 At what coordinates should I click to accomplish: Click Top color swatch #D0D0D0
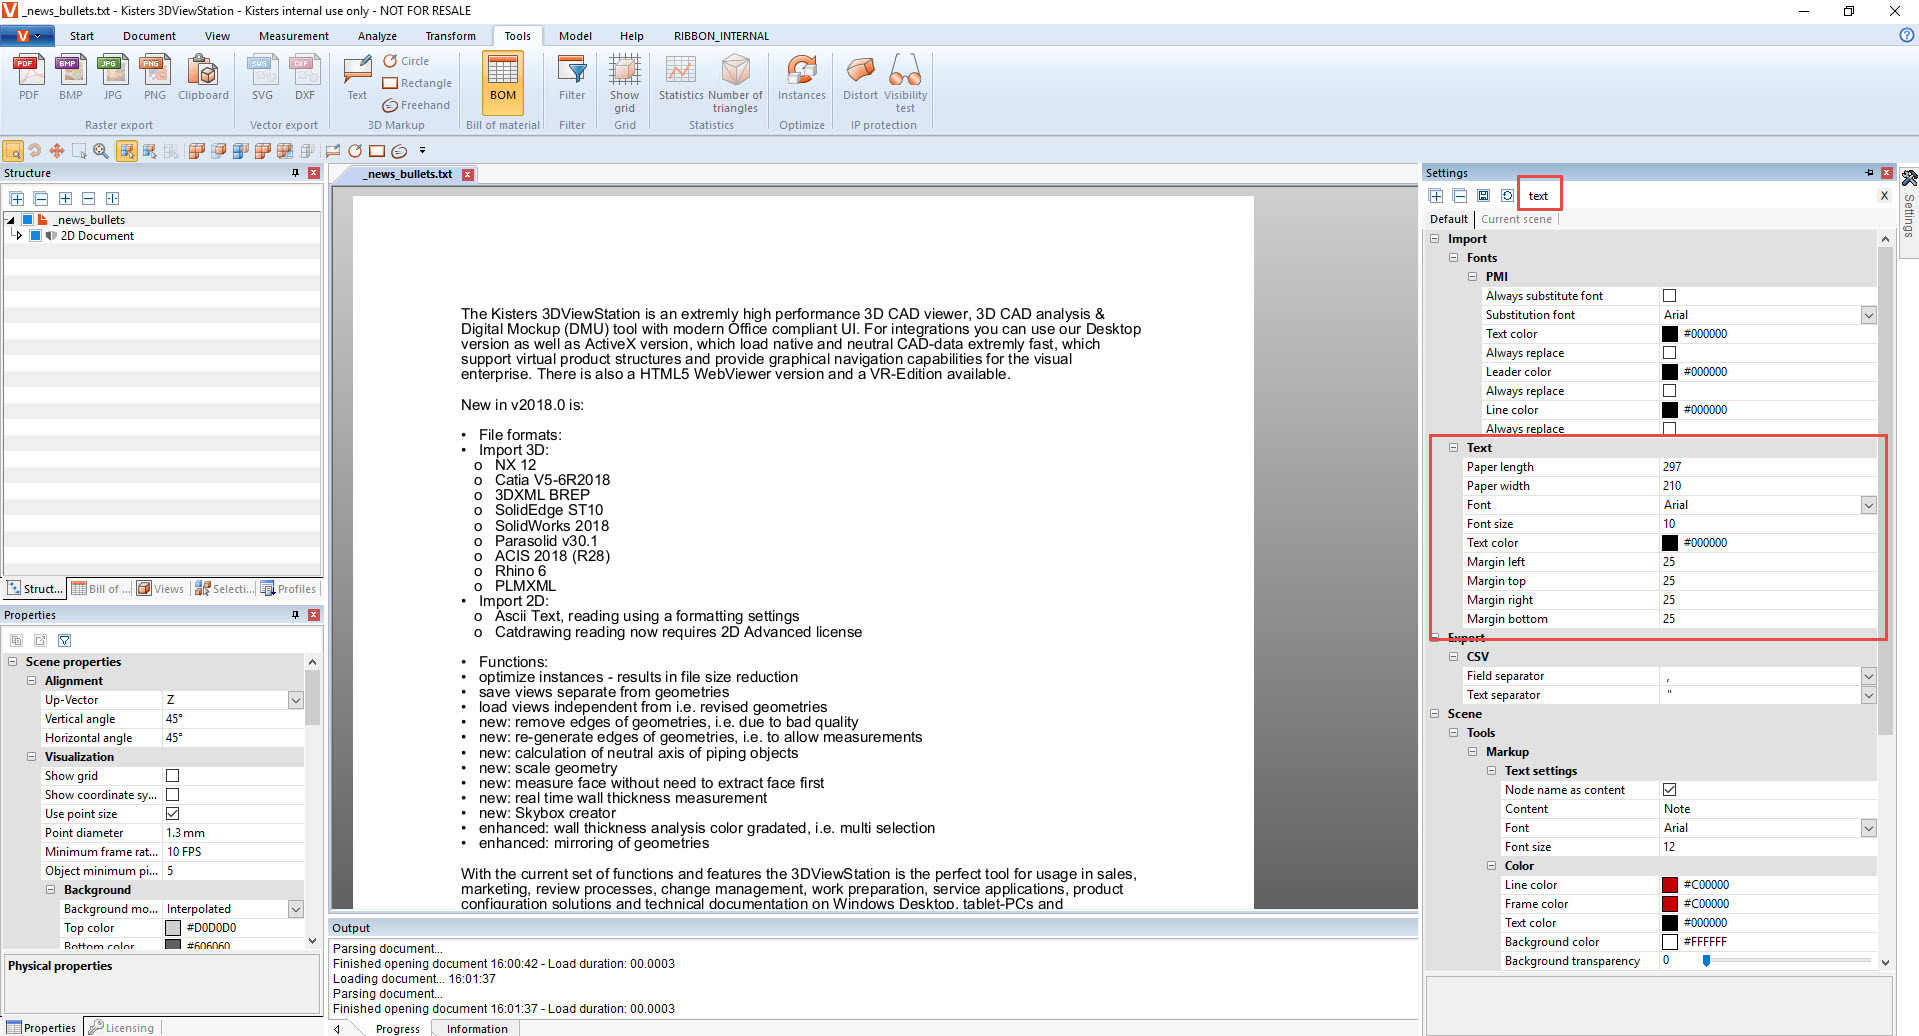pyautogui.click(x=173, y=928)
